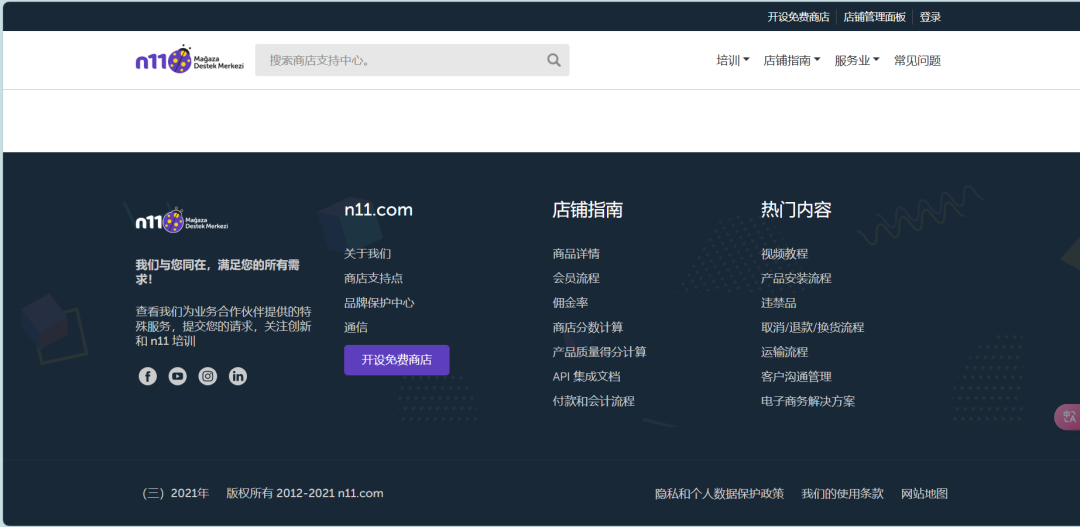1080x527 pixels.
Task: Click 登录 in the top bar
Action: click(930, 17)
